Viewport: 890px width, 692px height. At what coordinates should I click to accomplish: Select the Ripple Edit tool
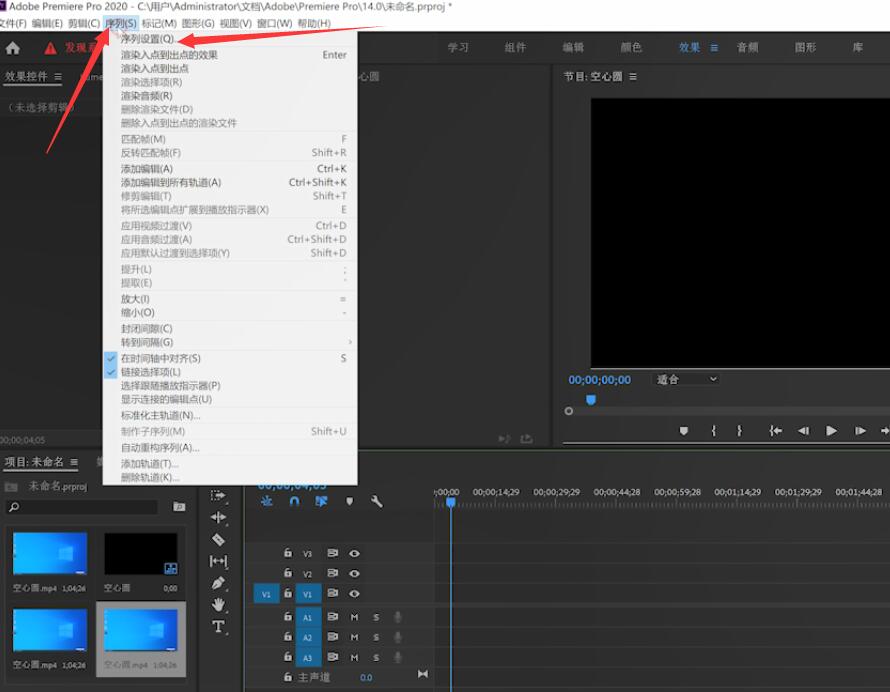[218, 517]
